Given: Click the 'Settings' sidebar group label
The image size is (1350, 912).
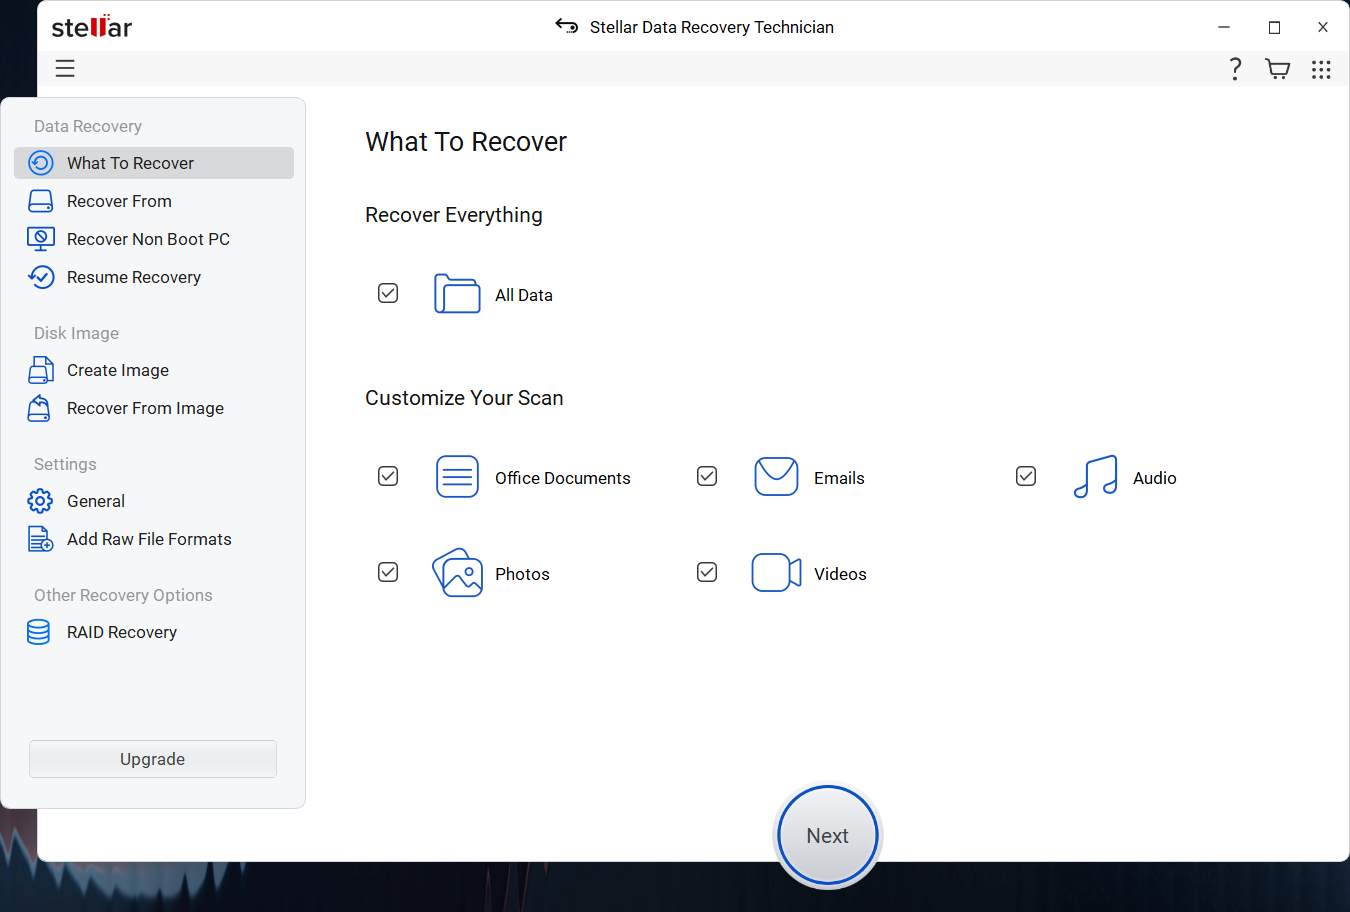Looking at the screenshot, I should (x=65, y=464).
